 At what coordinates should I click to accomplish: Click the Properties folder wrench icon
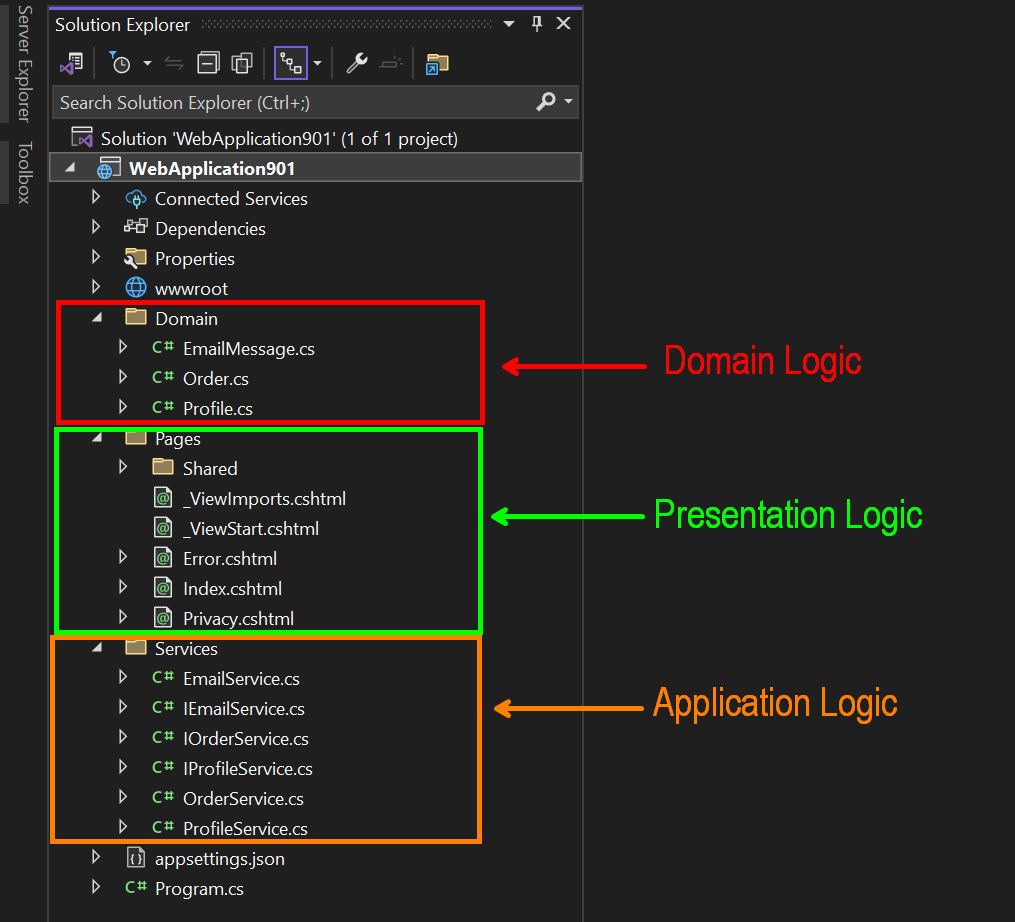coord(135,258)
